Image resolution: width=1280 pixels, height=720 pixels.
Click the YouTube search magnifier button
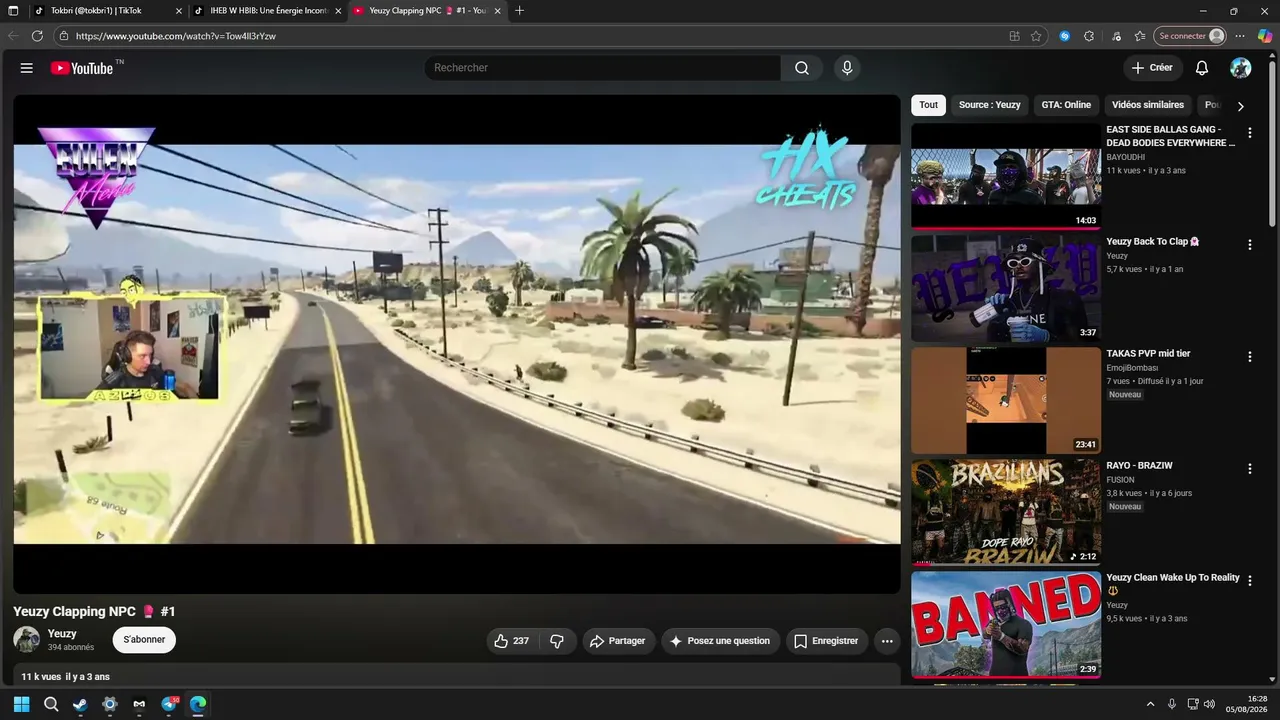802,68
